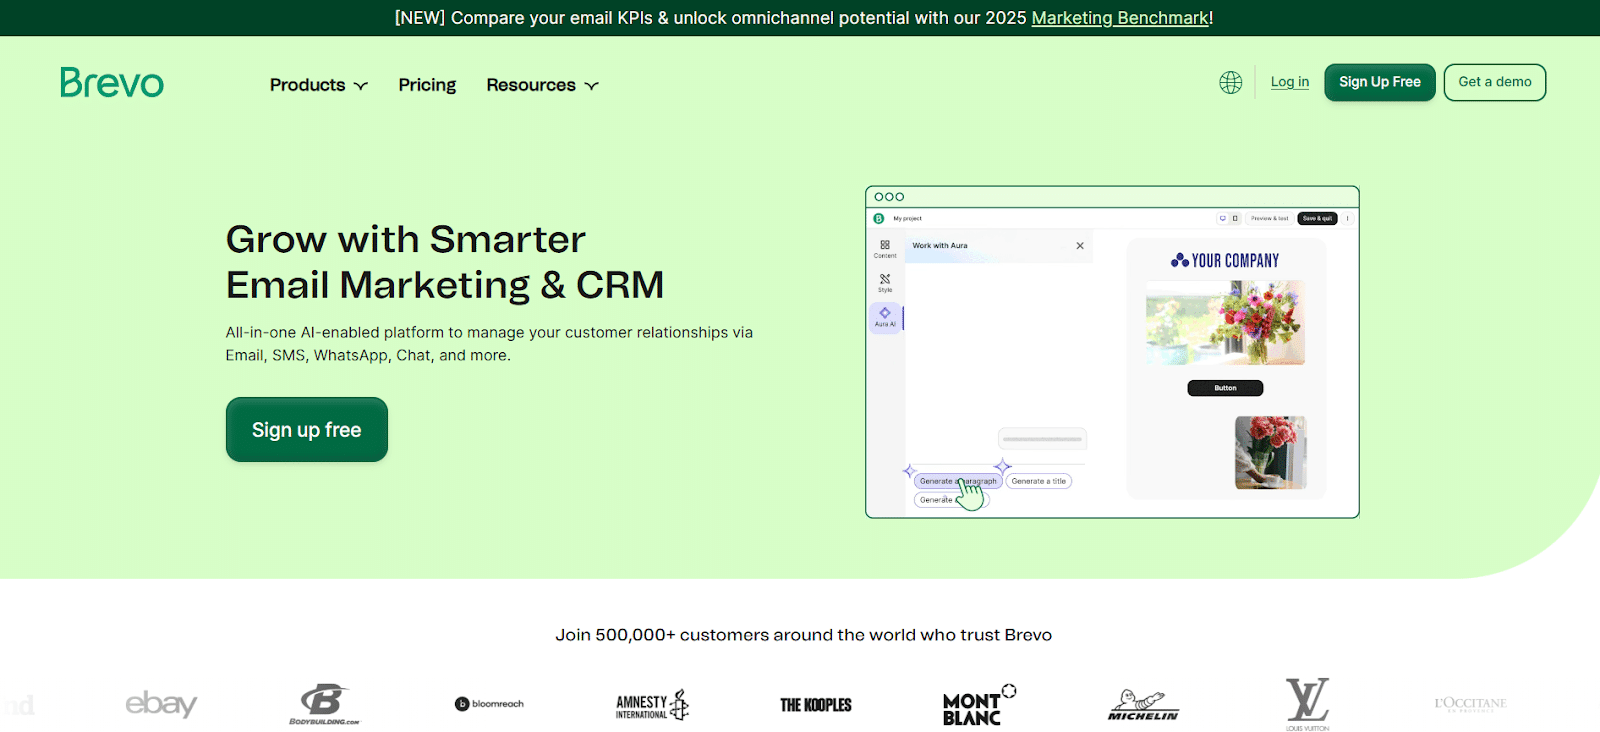Follow the Marketing Benchmark banner link
The height and width of the screenshot is (732, 1600).
(1120, 18)
